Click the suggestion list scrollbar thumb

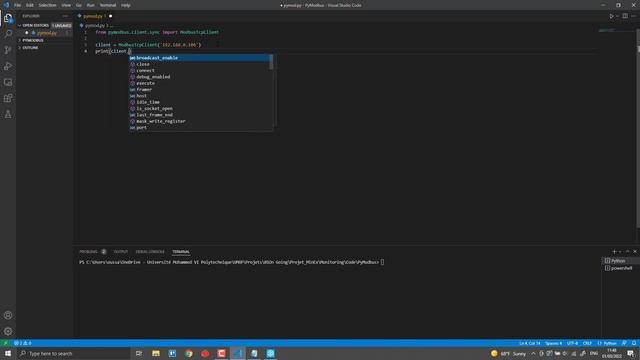[x=271, y=62]
